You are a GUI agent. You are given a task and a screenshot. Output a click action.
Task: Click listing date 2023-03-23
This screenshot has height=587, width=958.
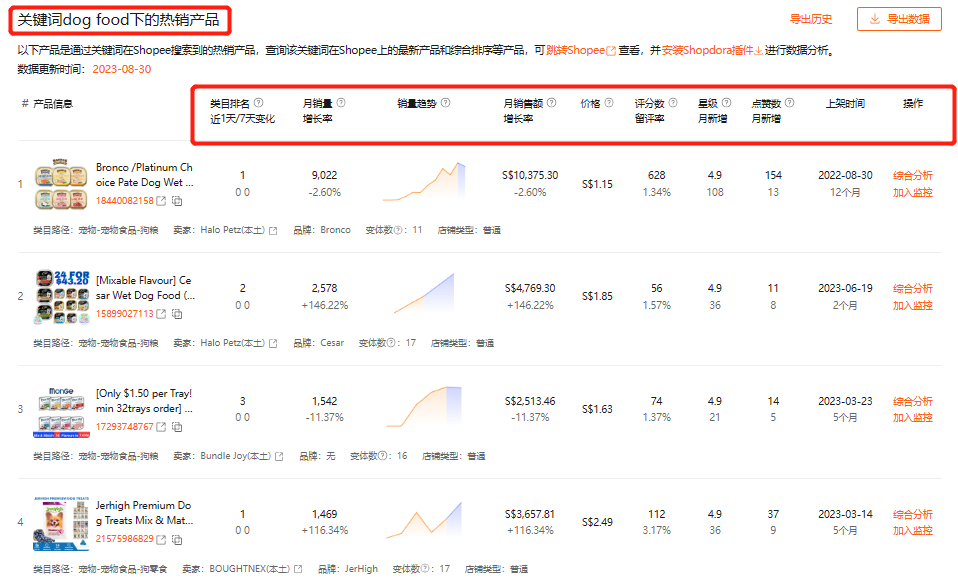coord(845,401)
